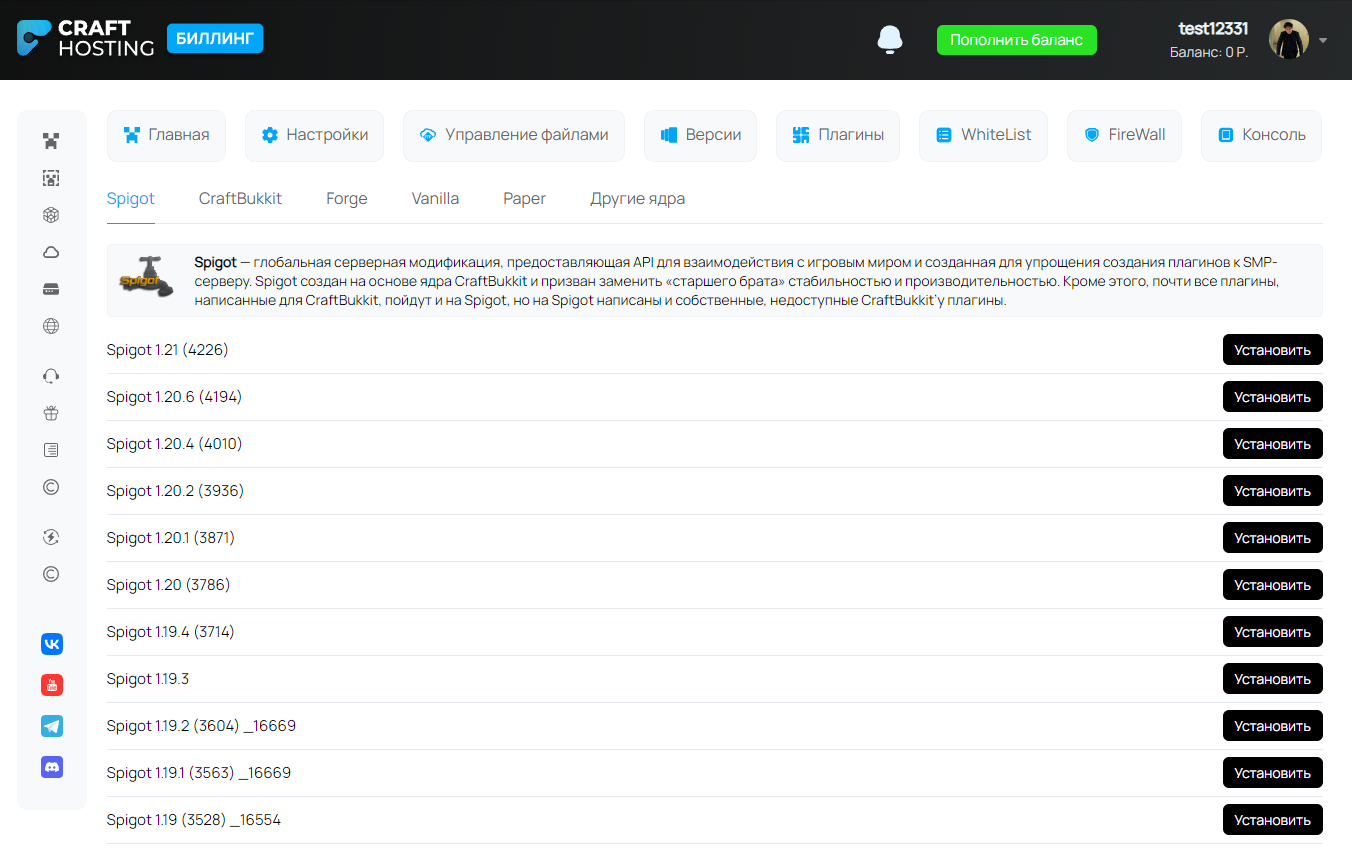This screenshot has height=850, width=1352.
Task: Install Spigot 1.19.3
Action: tap(1273, 679)
